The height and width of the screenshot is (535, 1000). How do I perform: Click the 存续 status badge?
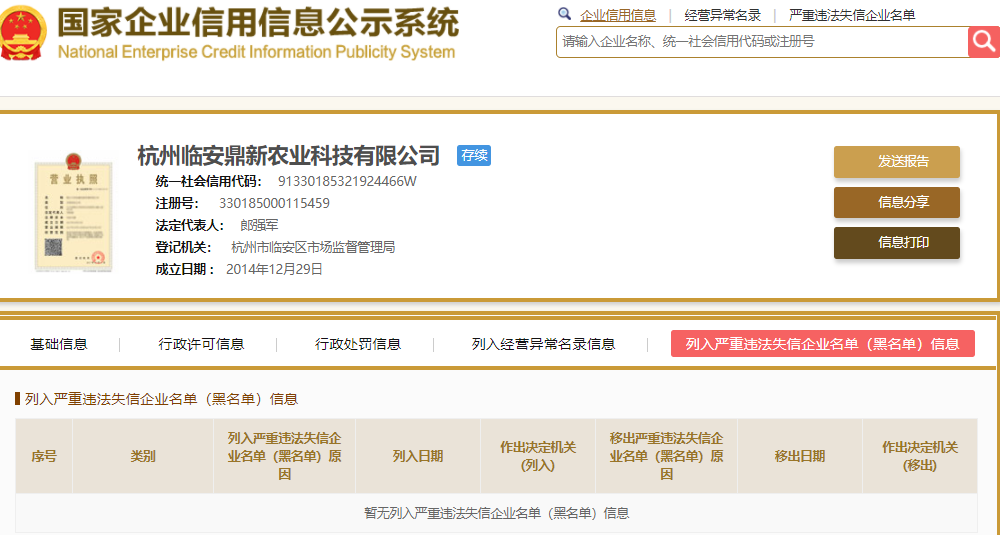coord(474,156)
